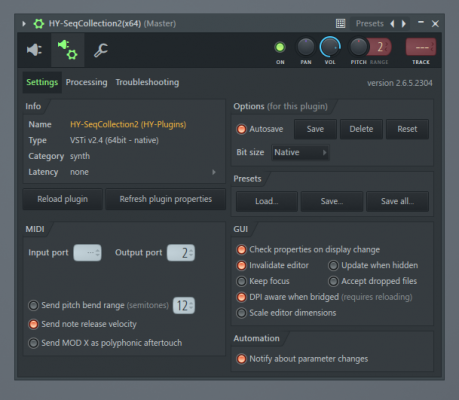Switch to the Processing tab
The height and width of the screenshot is (400, 459).
coord(86,82)
